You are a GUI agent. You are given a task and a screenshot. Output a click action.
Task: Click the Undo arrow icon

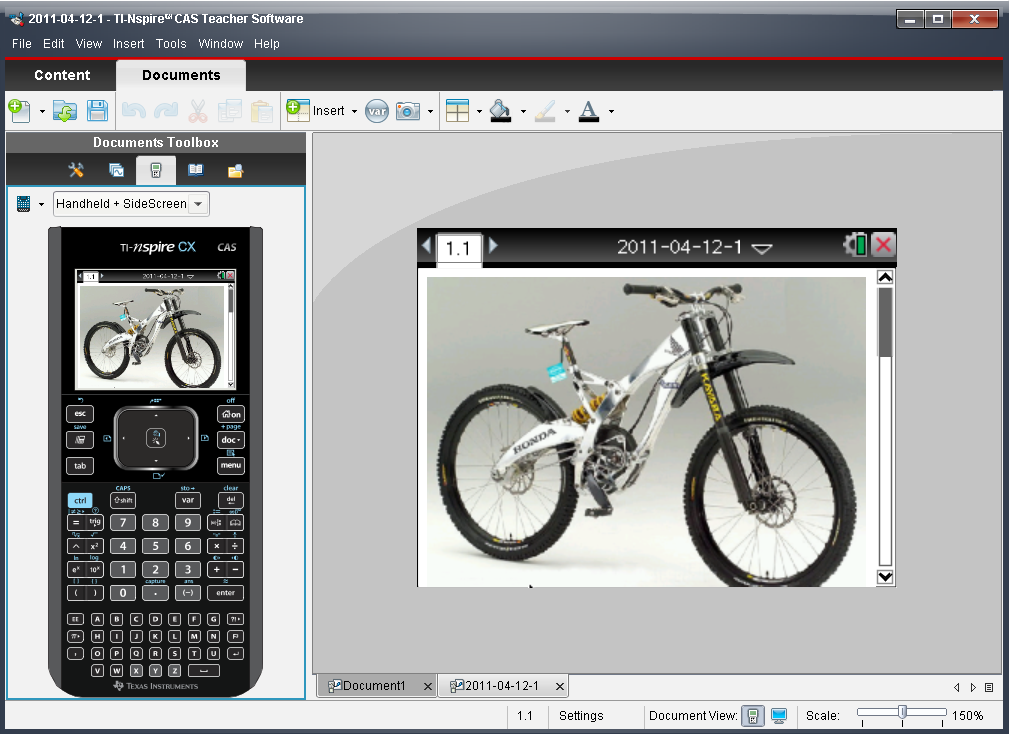point(134,111)
